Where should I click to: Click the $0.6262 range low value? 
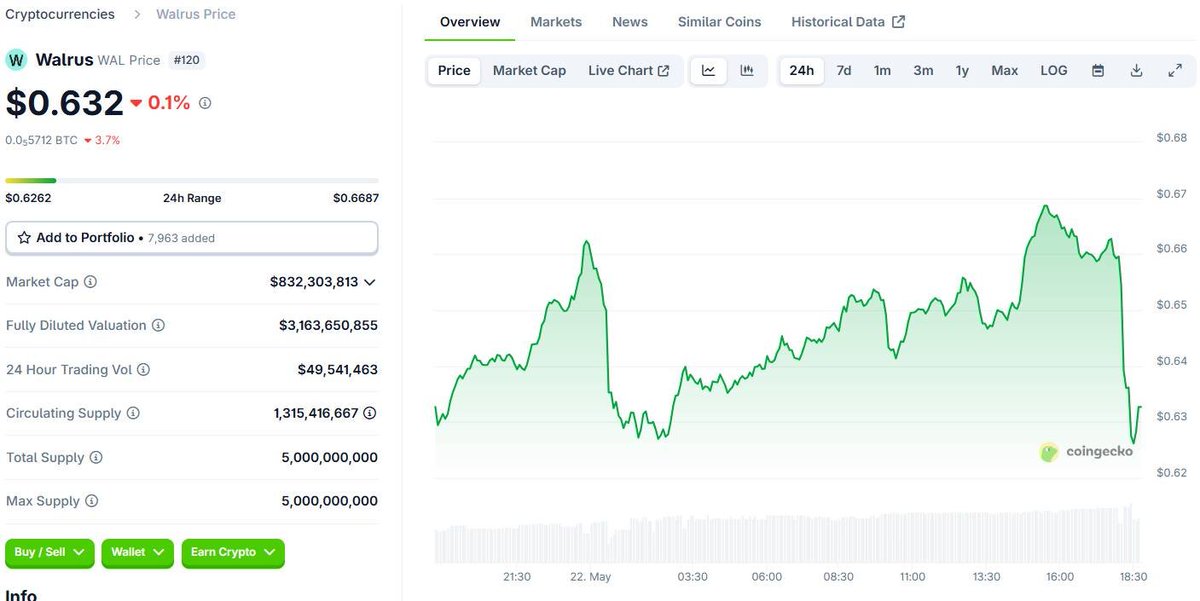[28, 198]
